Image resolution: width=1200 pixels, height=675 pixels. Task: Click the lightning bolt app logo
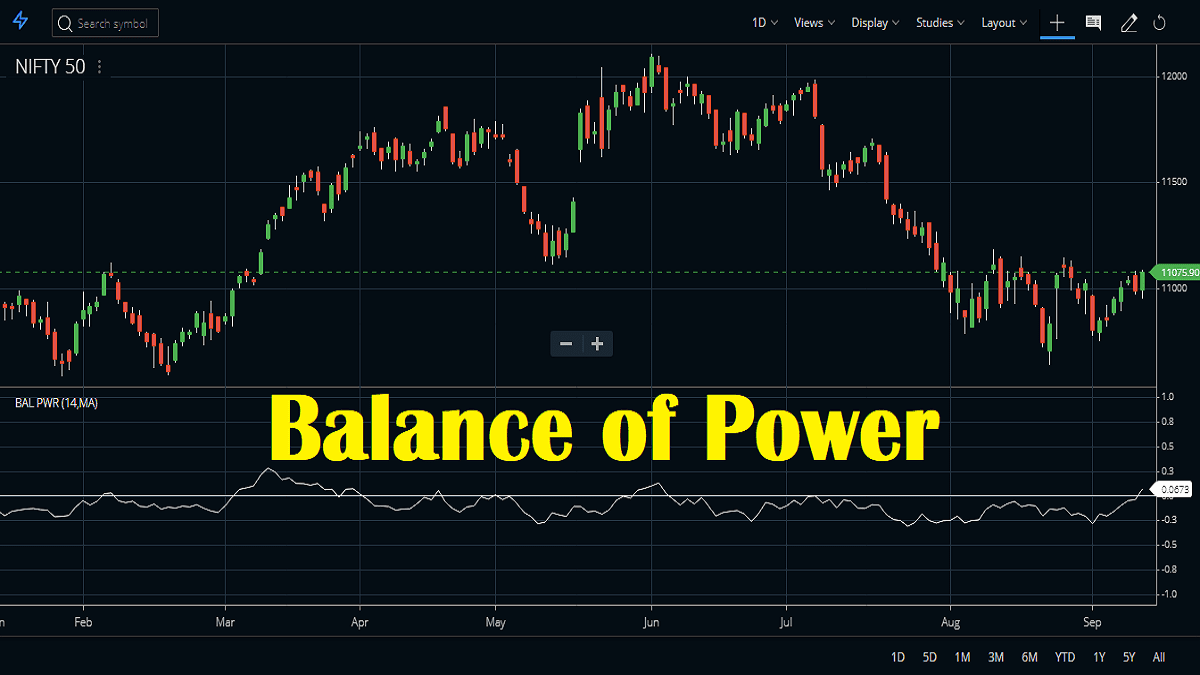pos(20,22)
